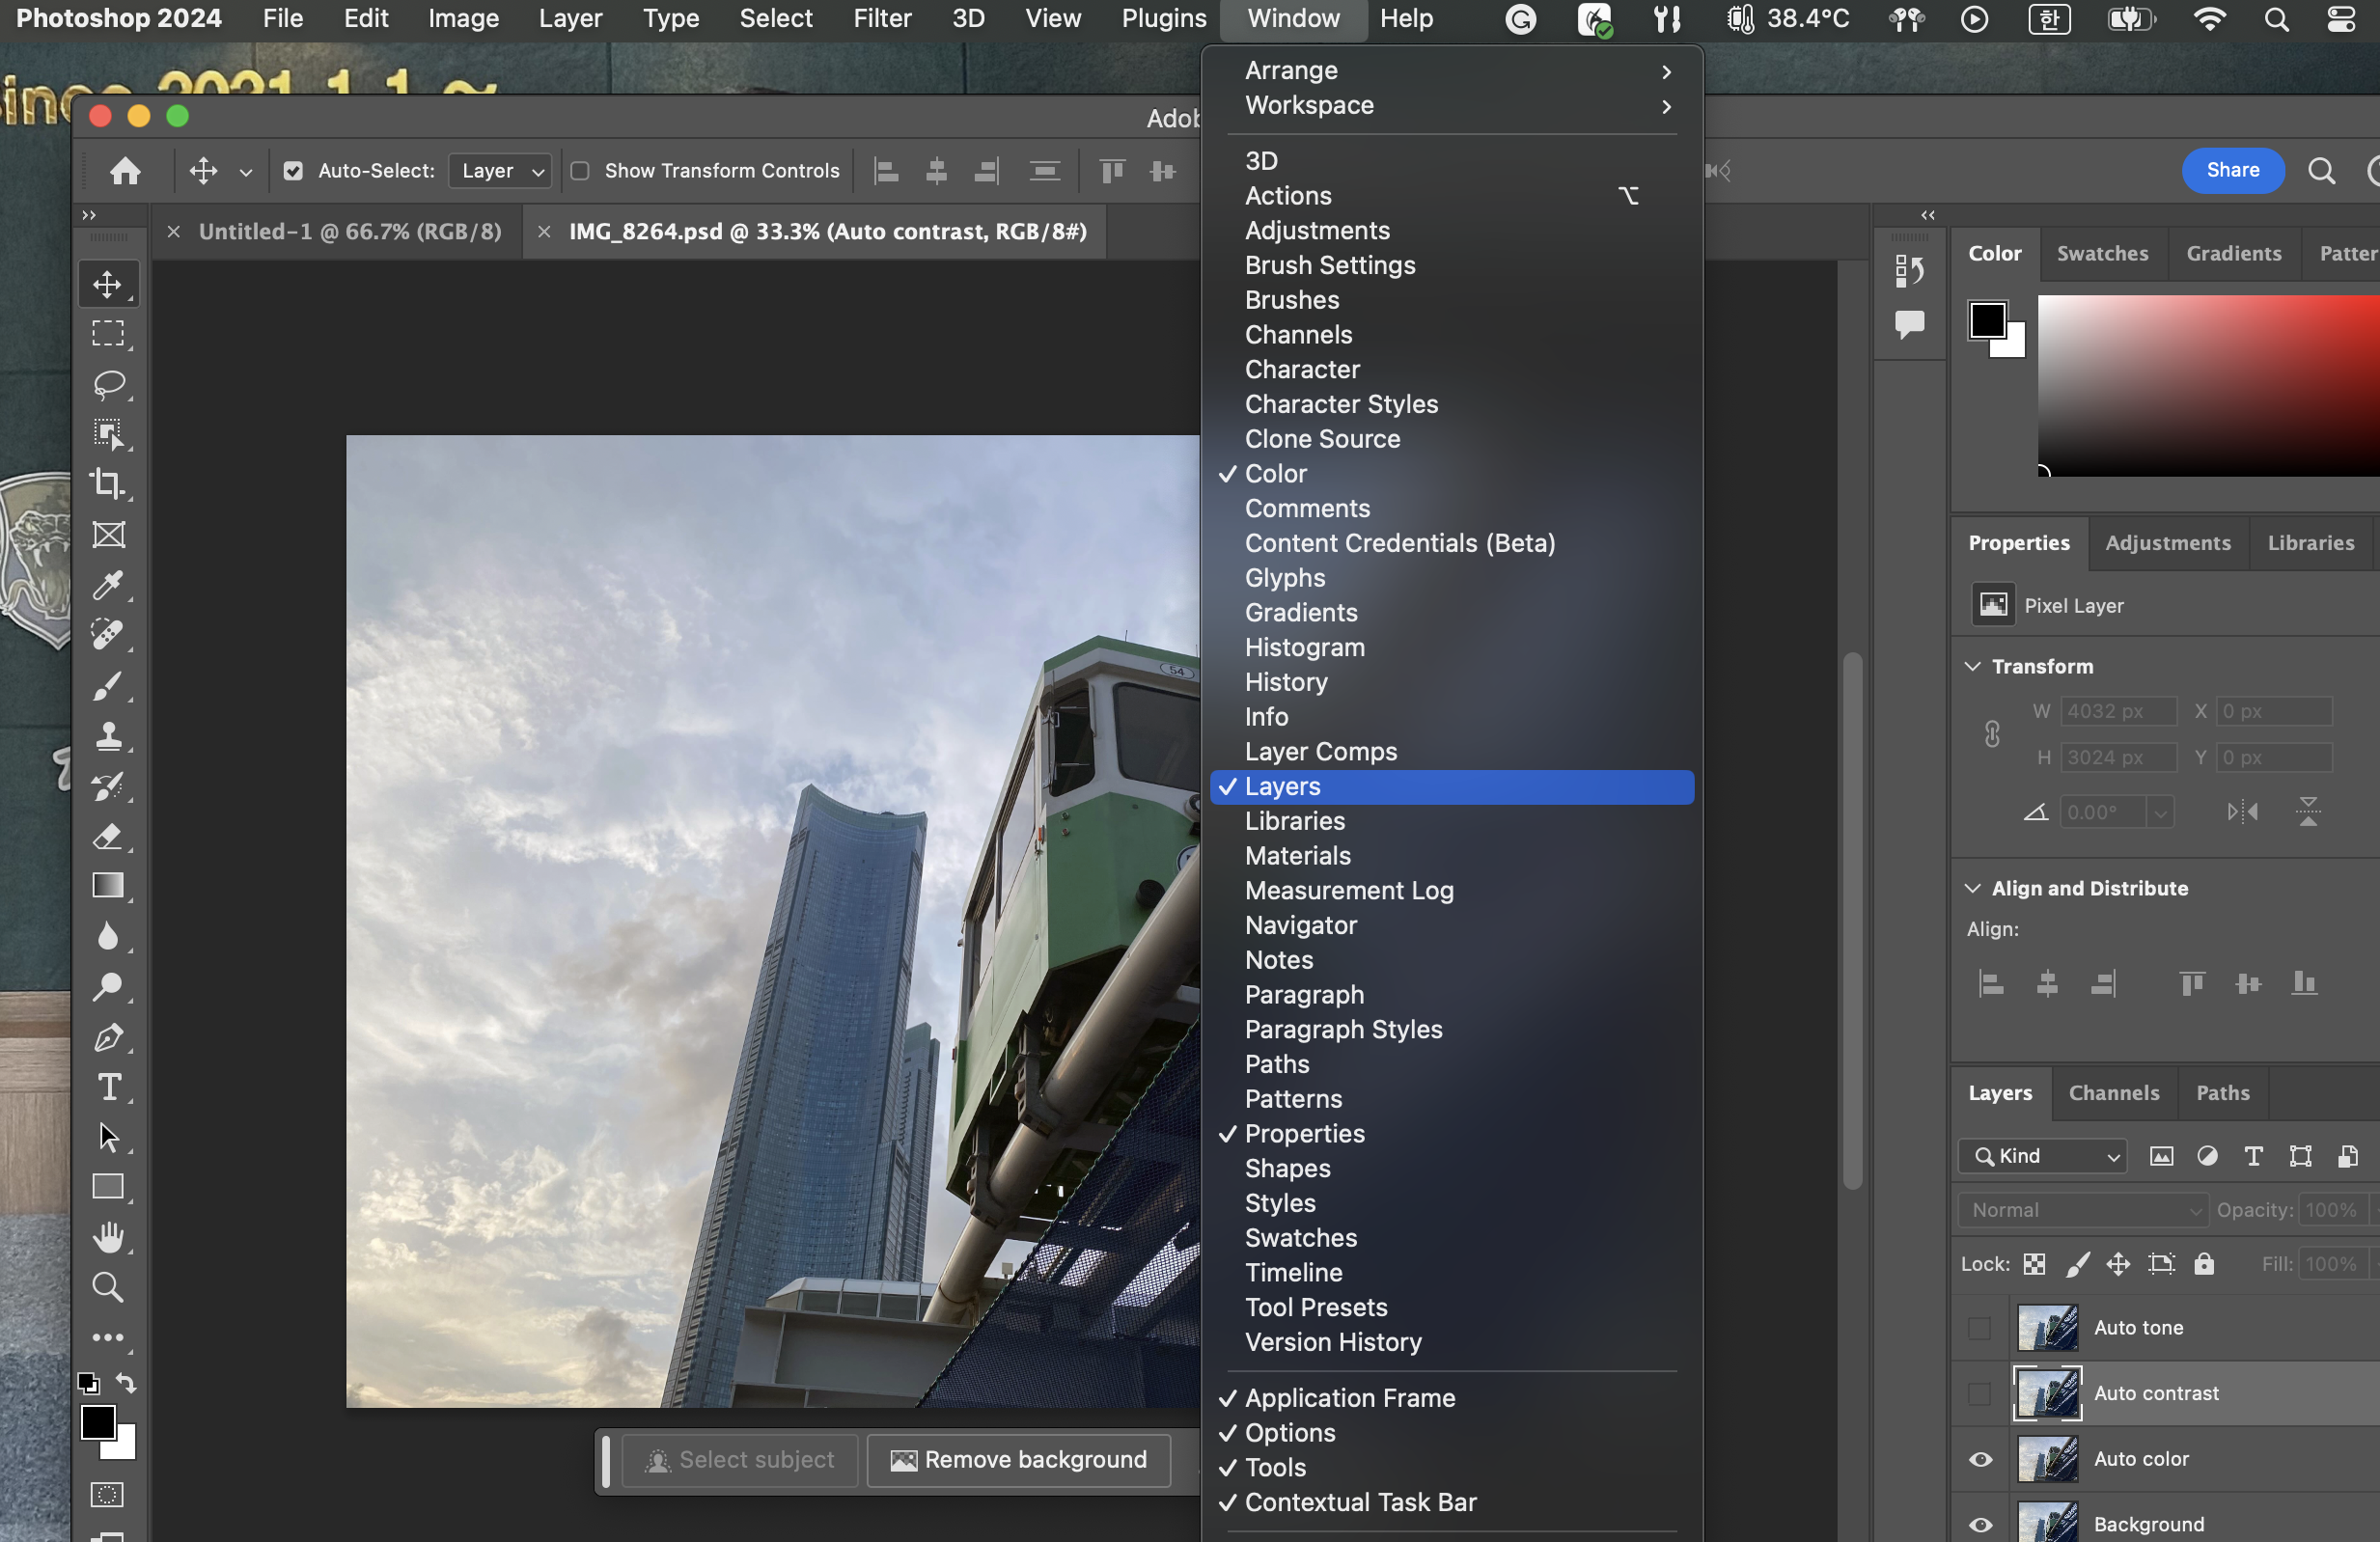Viewport: 2380px width, 1542px height.
Task: Switch to the Channels tab
Action: [x=2113, y=1093]
